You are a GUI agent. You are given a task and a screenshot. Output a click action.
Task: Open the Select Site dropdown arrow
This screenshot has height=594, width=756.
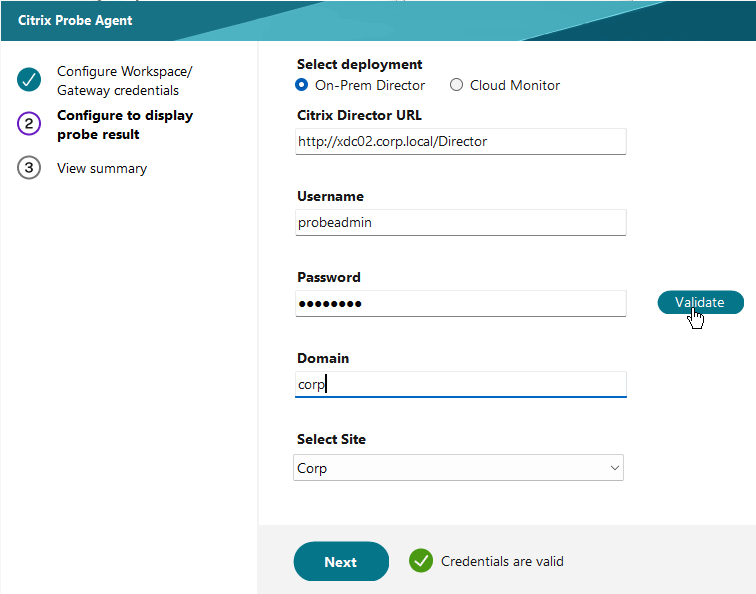click(x=614, y=468)
